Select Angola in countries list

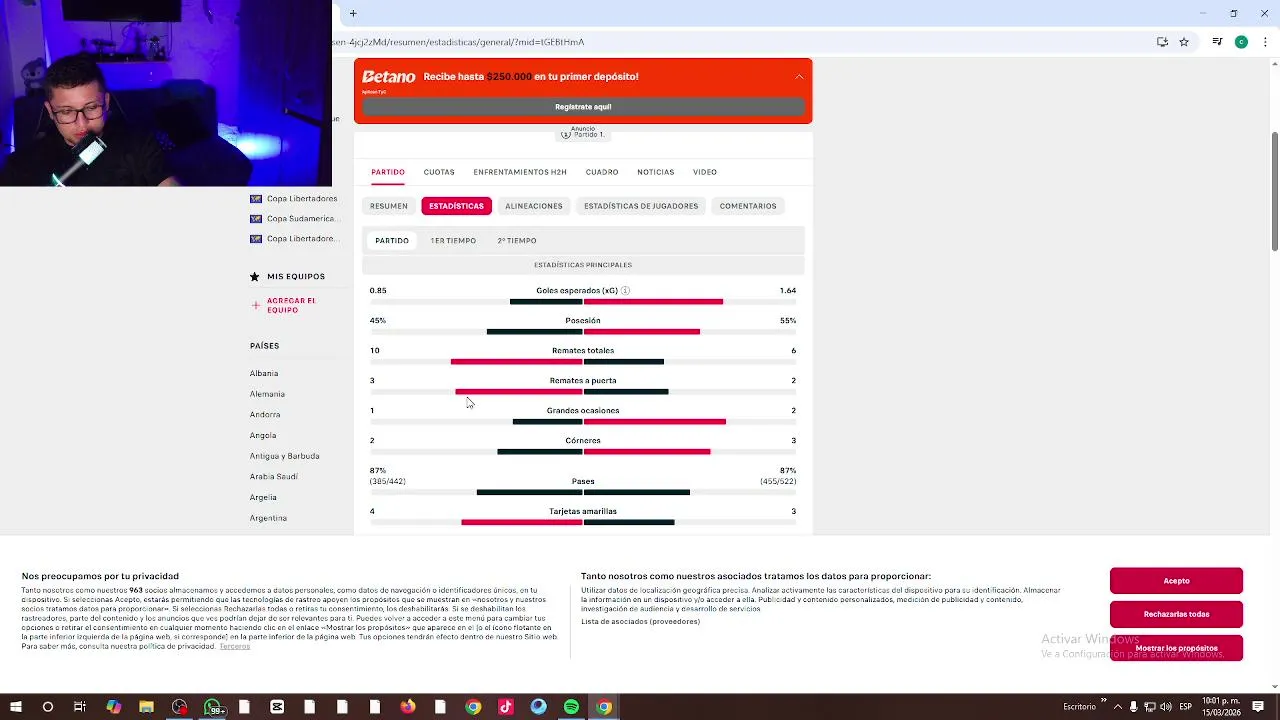coord(263,436)
